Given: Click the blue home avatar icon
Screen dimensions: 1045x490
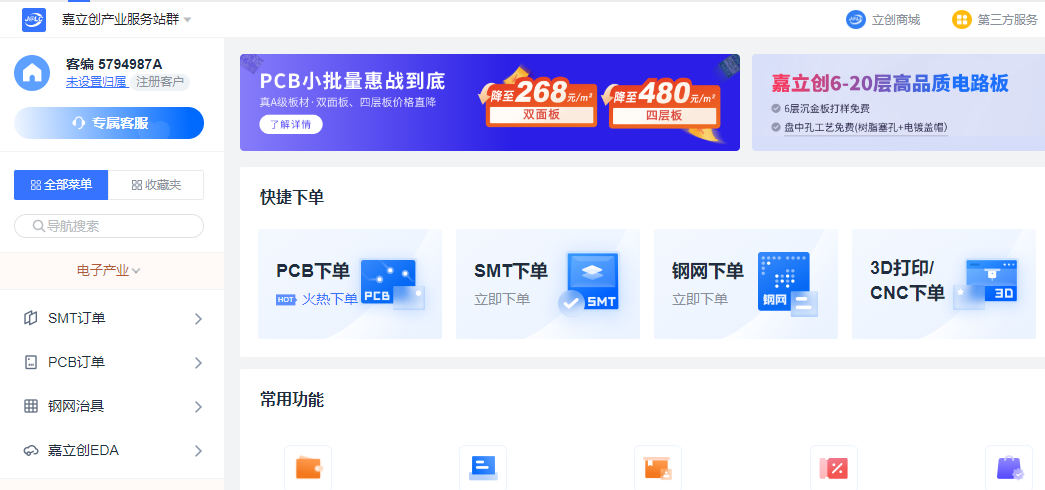Looking at the screenshot, I should coord(32,73).
